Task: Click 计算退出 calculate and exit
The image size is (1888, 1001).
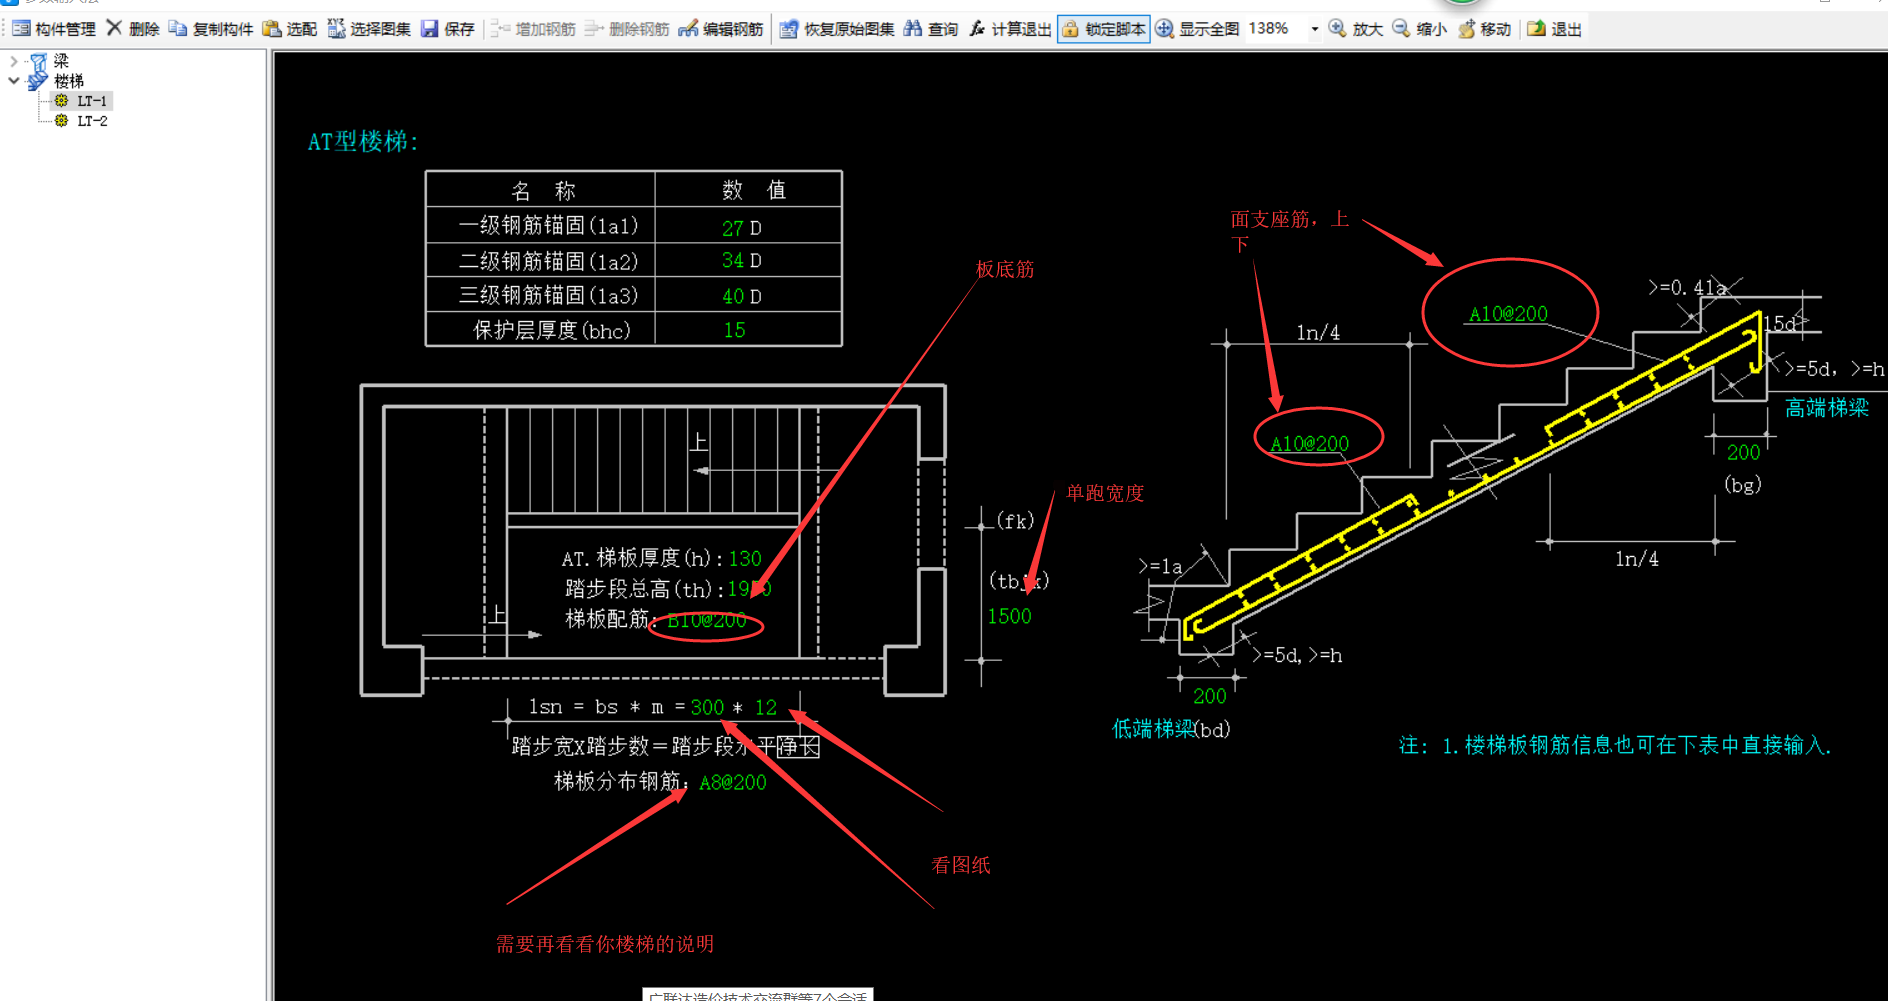Action: [x=1010, y=29]
